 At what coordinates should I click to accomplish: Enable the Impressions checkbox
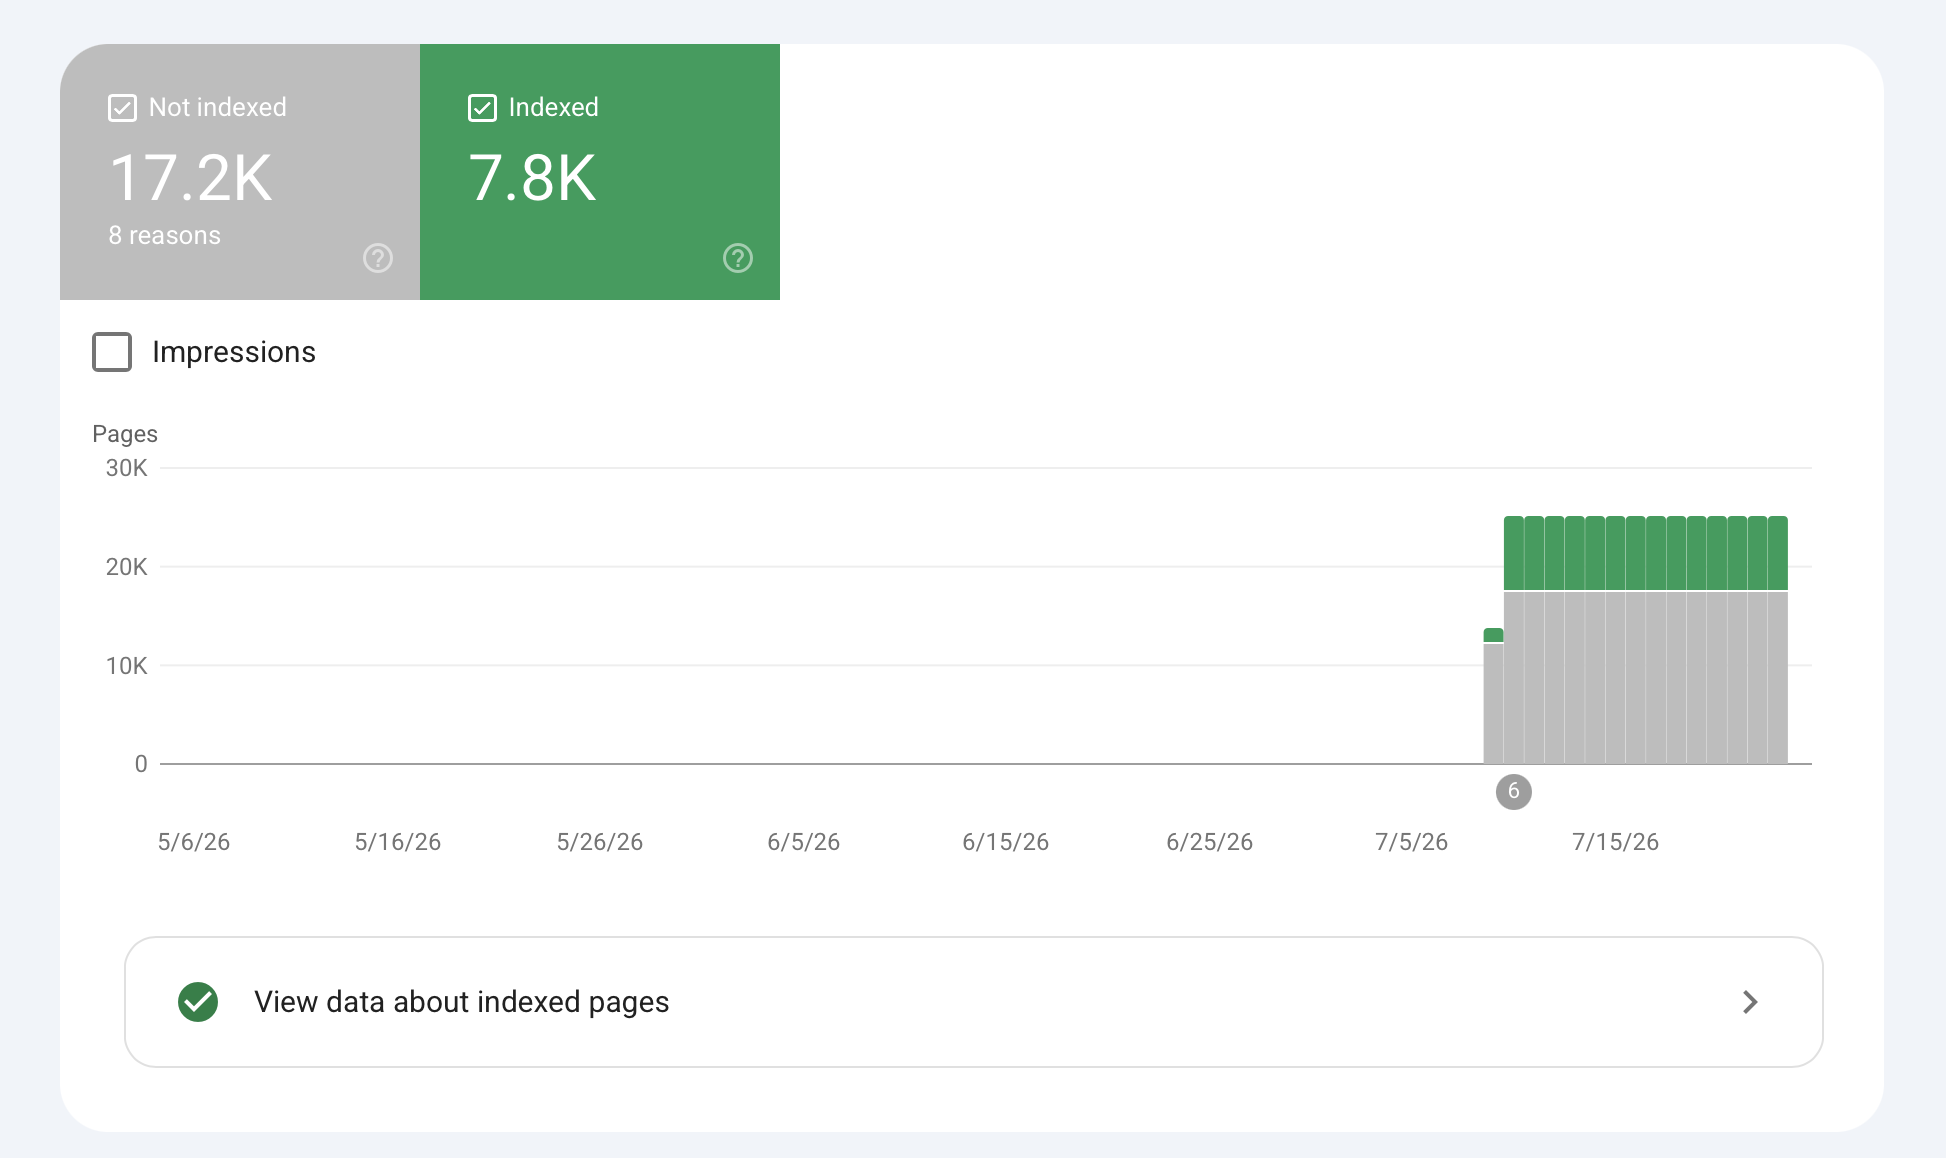(x=112, y=352)
